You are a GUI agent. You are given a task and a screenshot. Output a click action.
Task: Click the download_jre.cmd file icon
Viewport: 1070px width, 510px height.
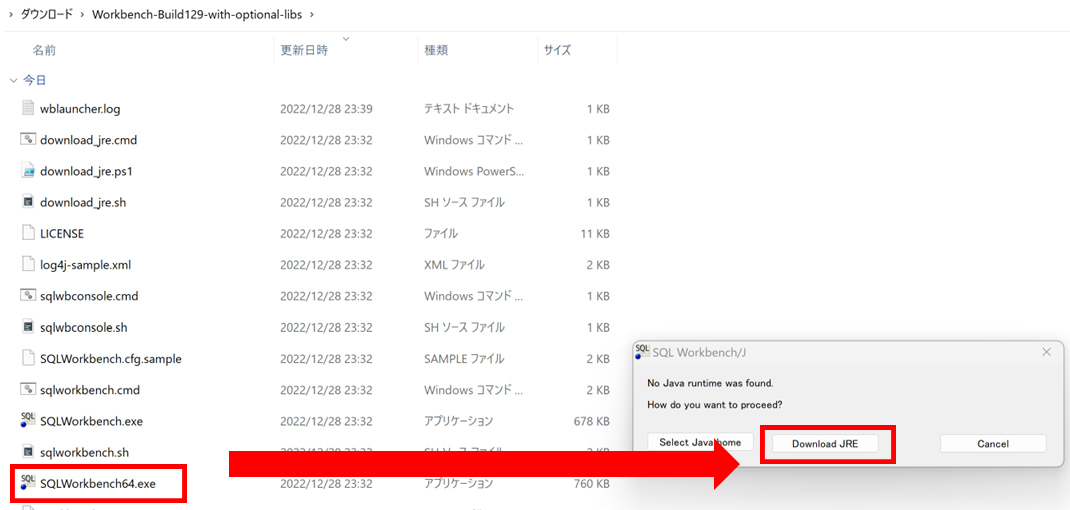pyautogui.click(x=28, y=140)
